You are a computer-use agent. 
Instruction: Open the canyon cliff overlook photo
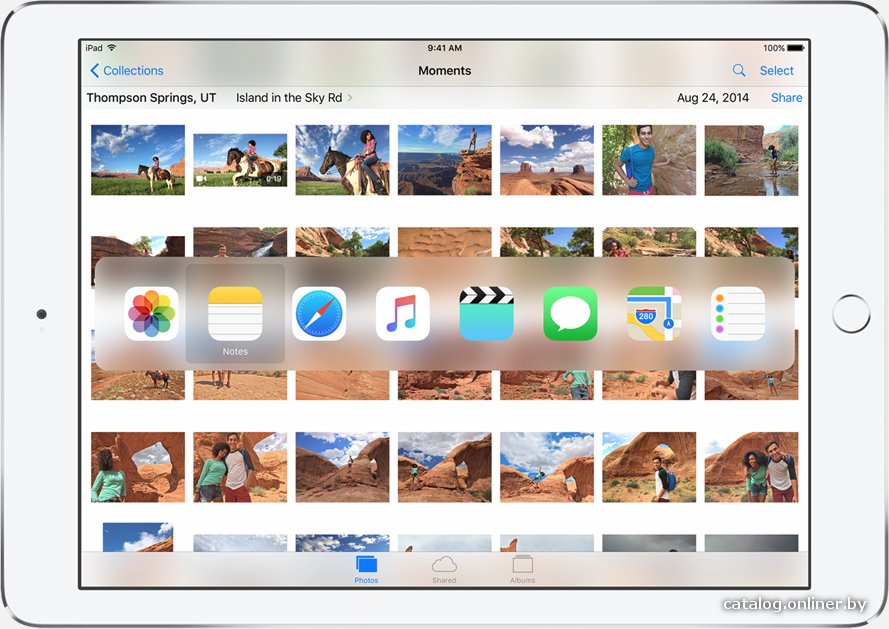pos(444,160)
